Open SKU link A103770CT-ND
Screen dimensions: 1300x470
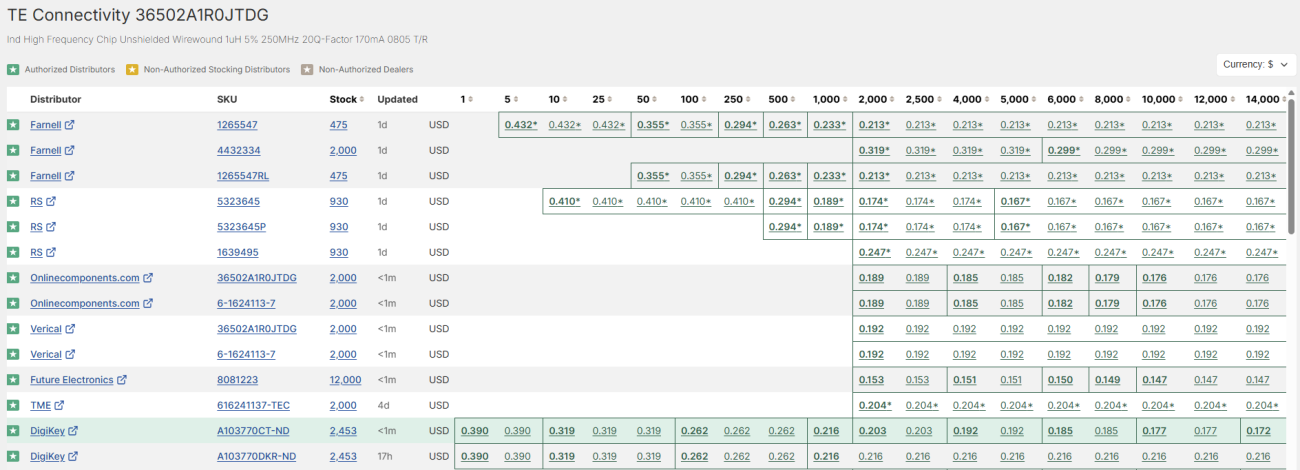point(255,431)
